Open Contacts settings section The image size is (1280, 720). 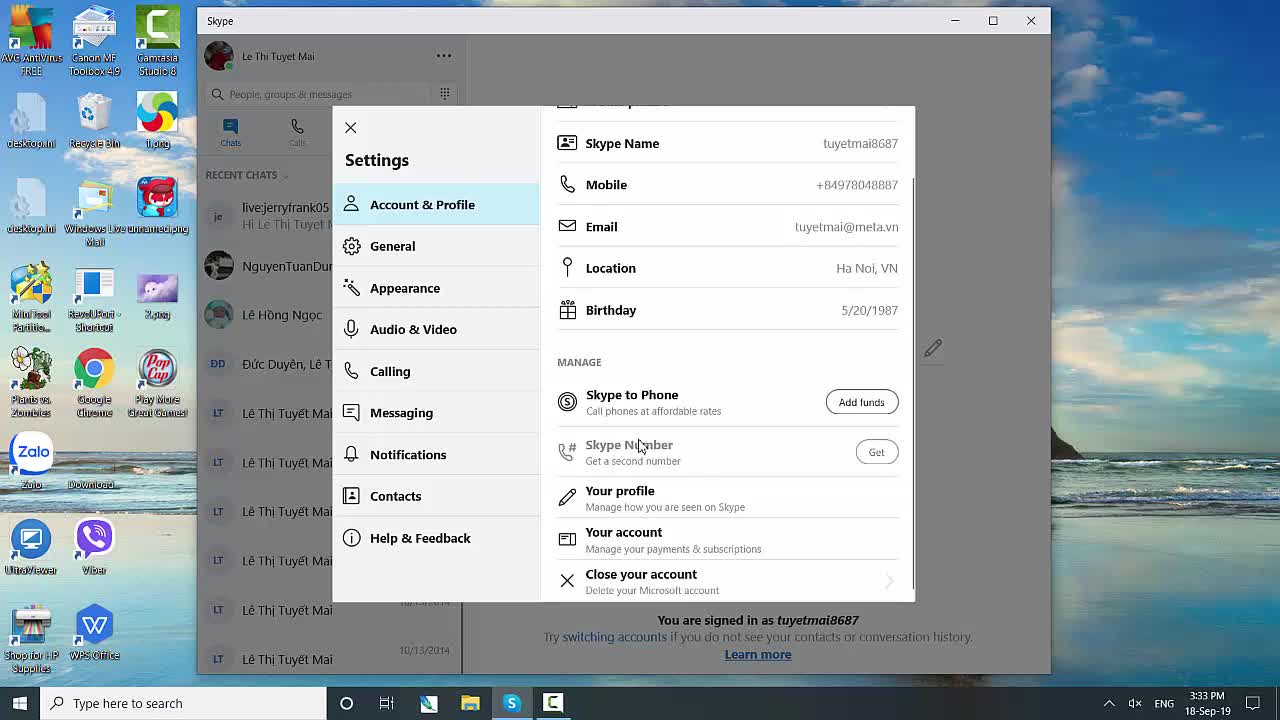click(436, 496)
